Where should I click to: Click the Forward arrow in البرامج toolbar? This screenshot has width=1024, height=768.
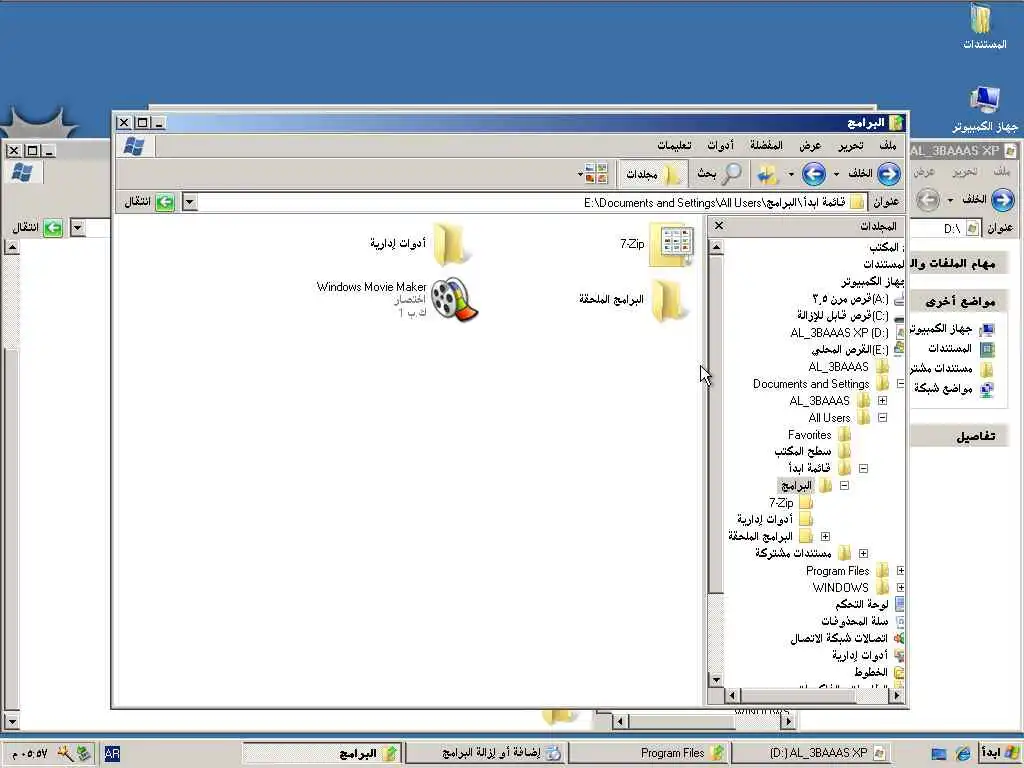[x=814, y=174]
